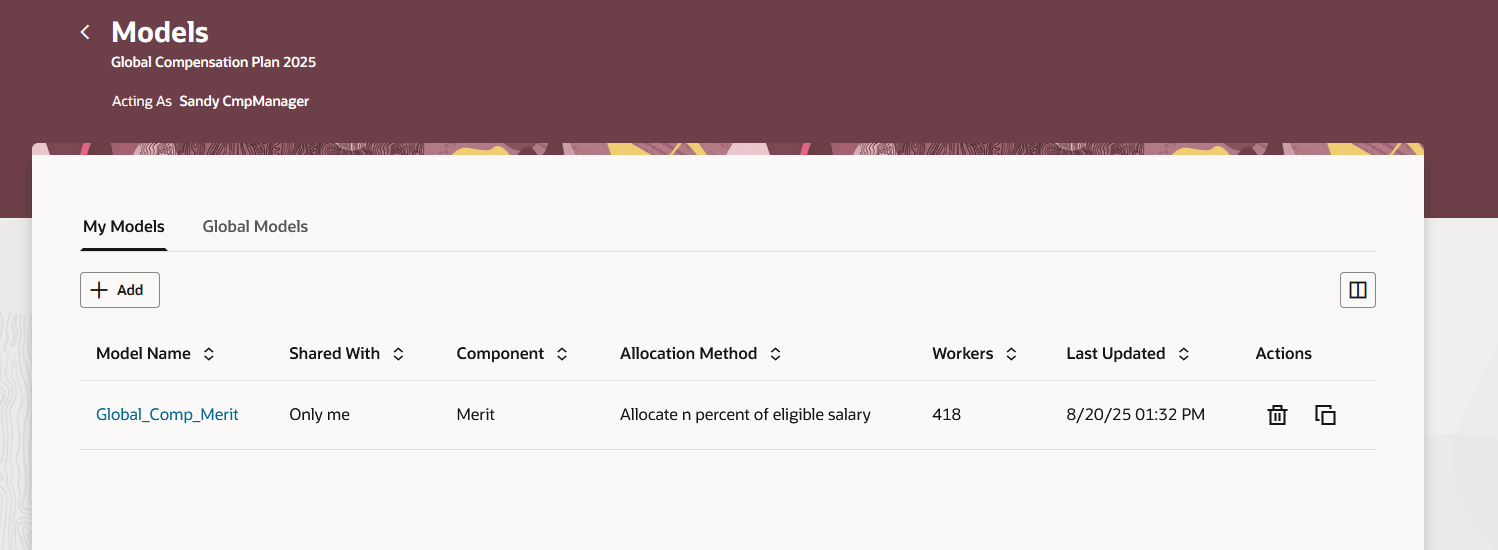
Task: Switch to the Global Models tab
Action: (255, 227)
